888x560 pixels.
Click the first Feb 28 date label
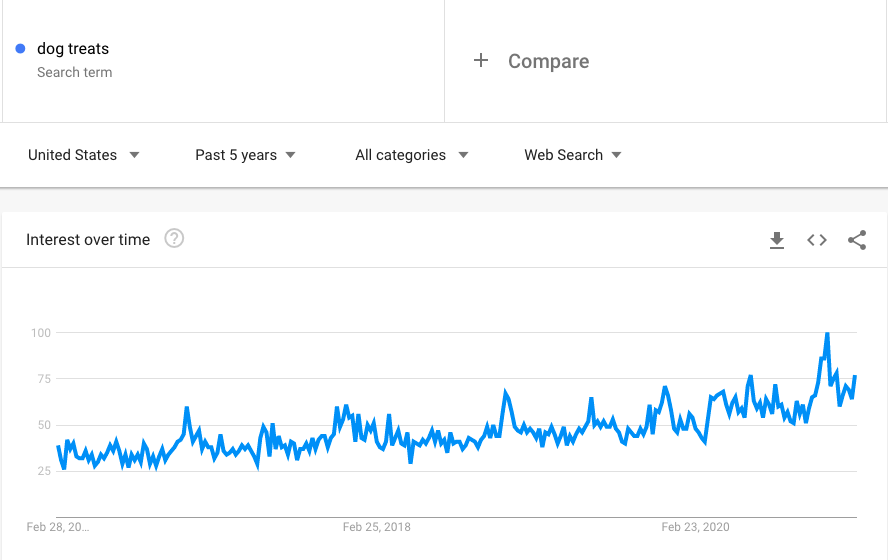coord(64,527)
